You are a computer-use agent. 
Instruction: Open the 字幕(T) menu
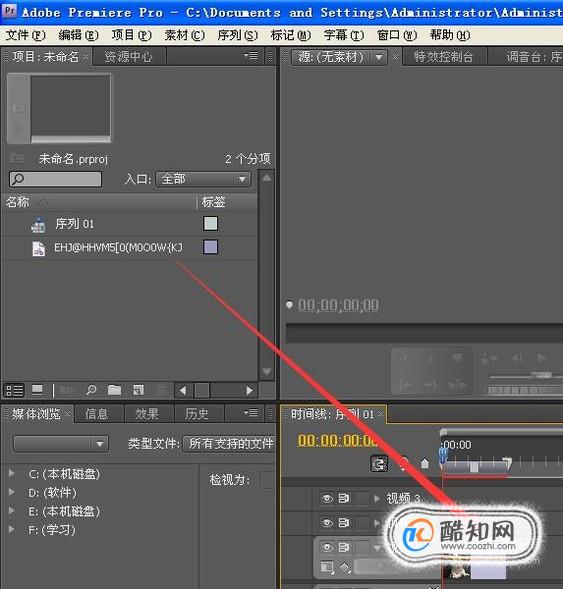pyautogui.click(x=343, y=35)
